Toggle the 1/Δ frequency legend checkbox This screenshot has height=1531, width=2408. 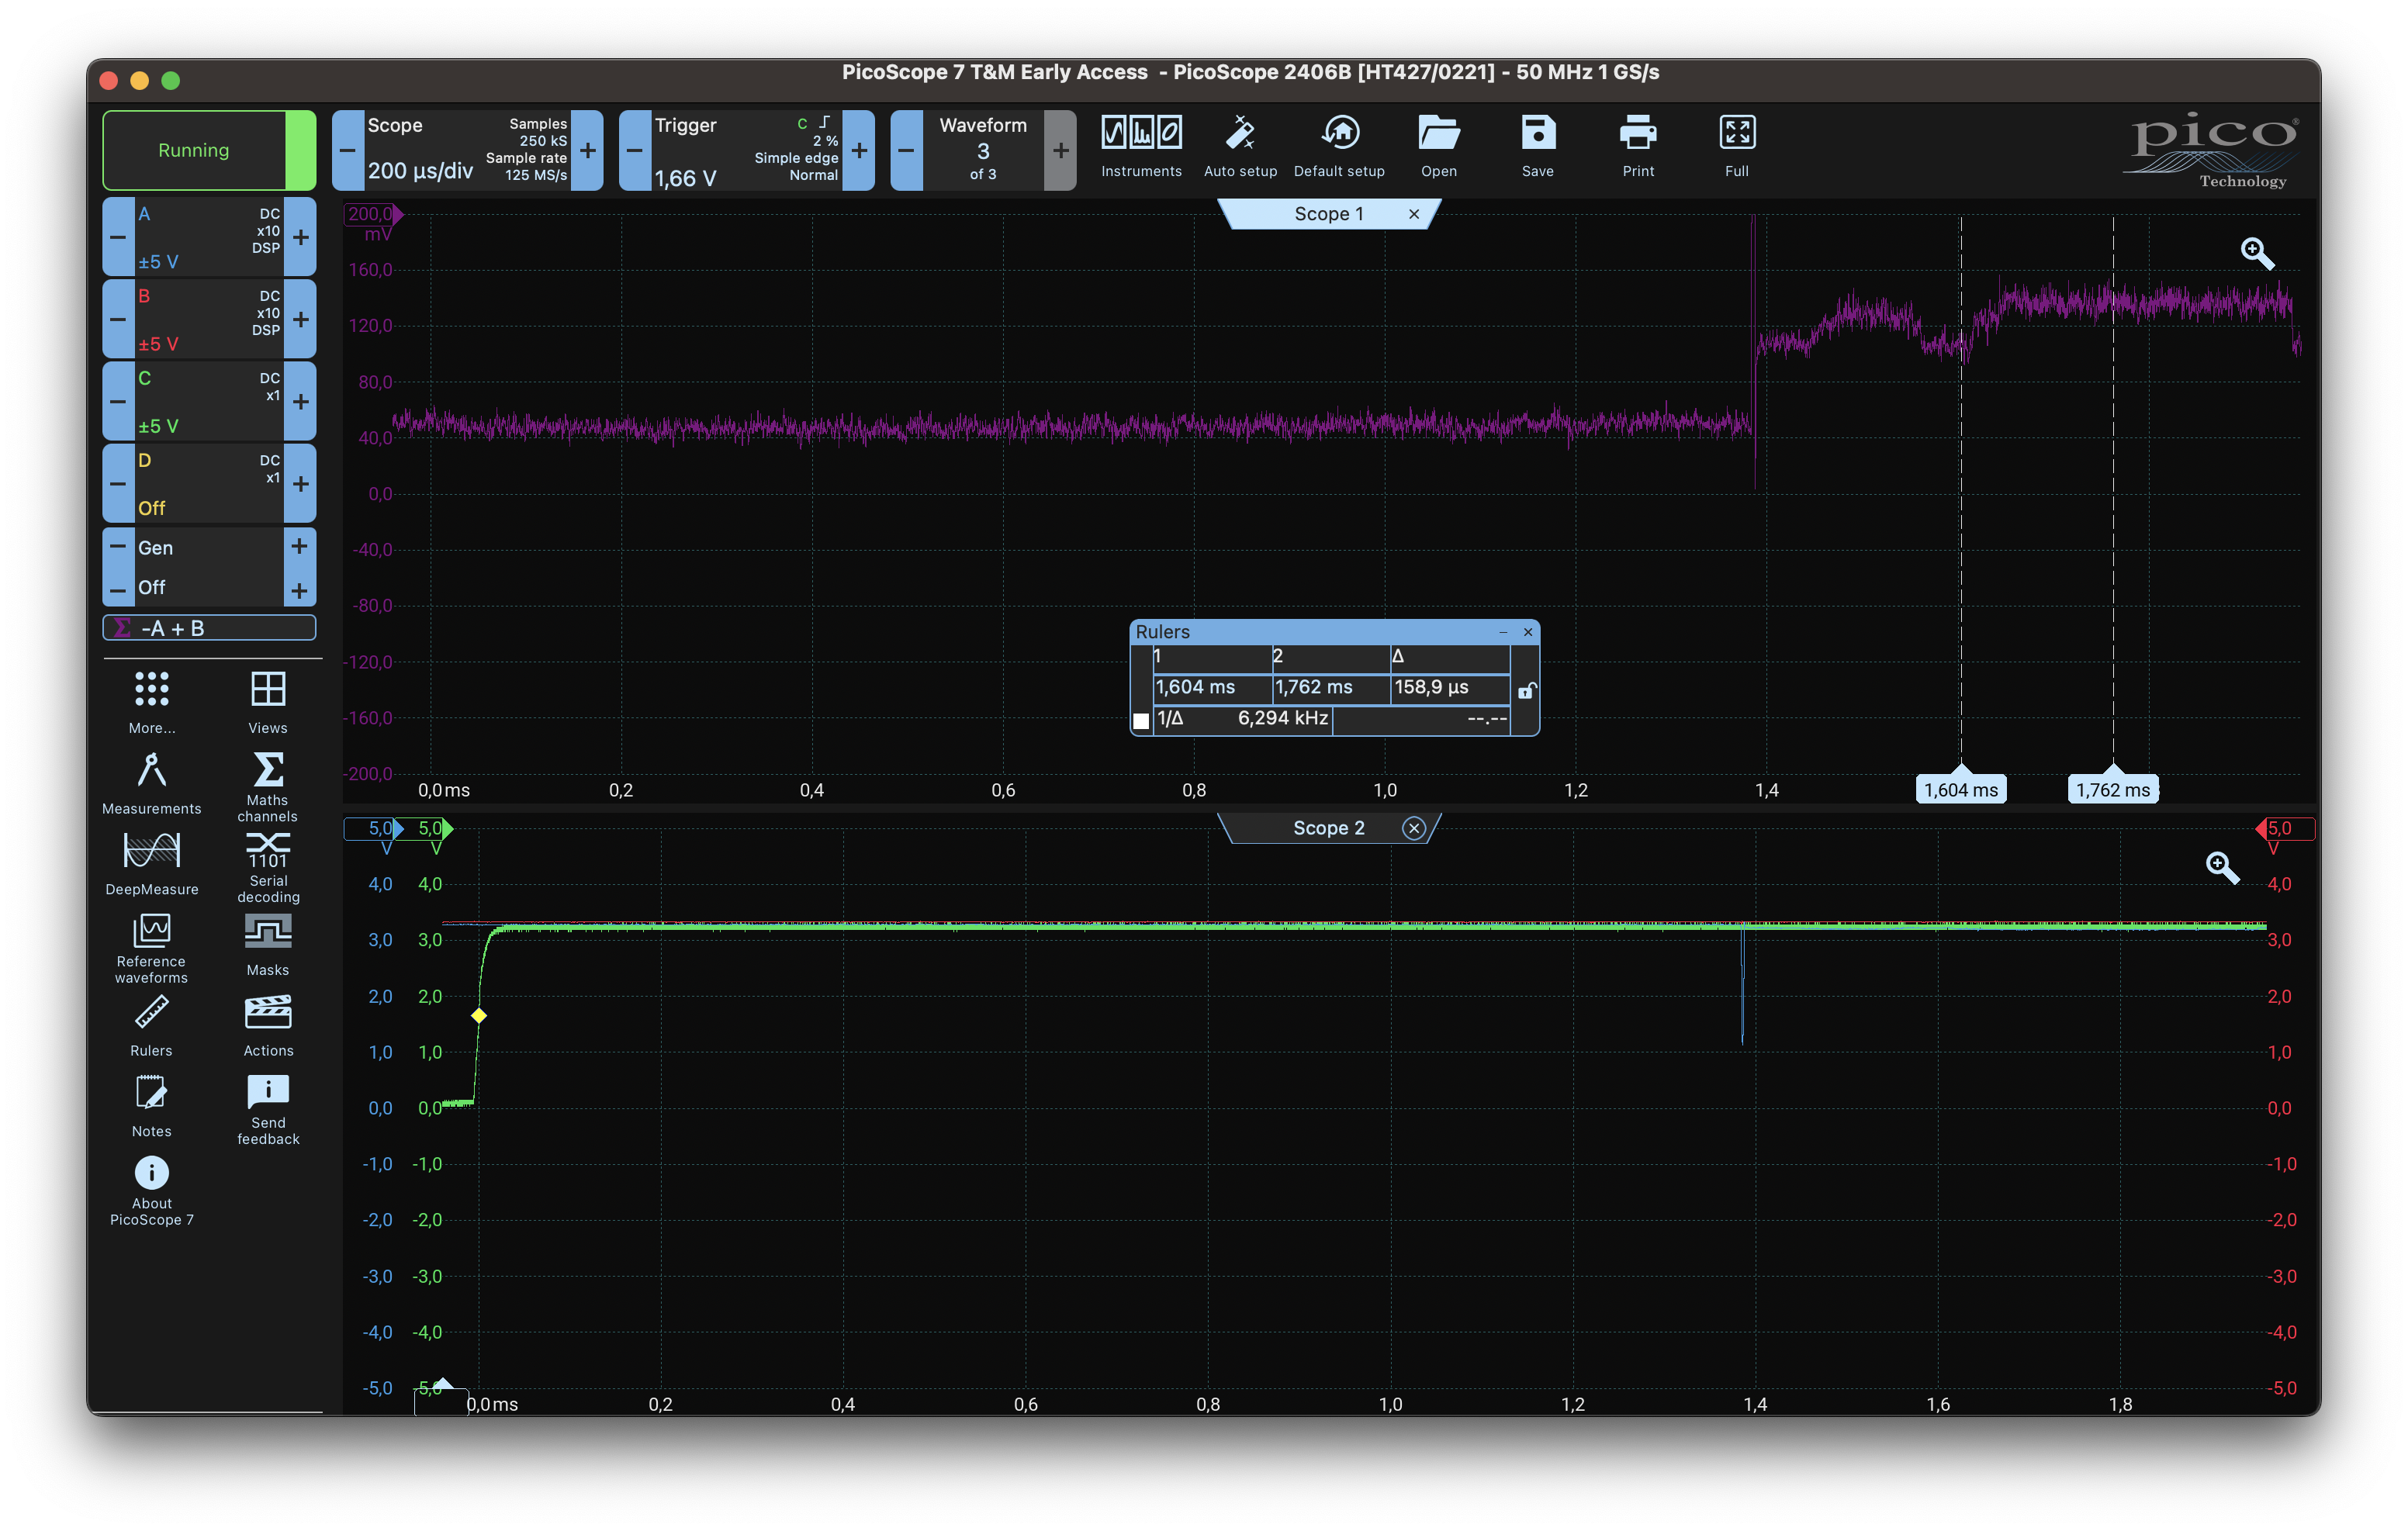pyautogui.click(x=1141, y=720)
